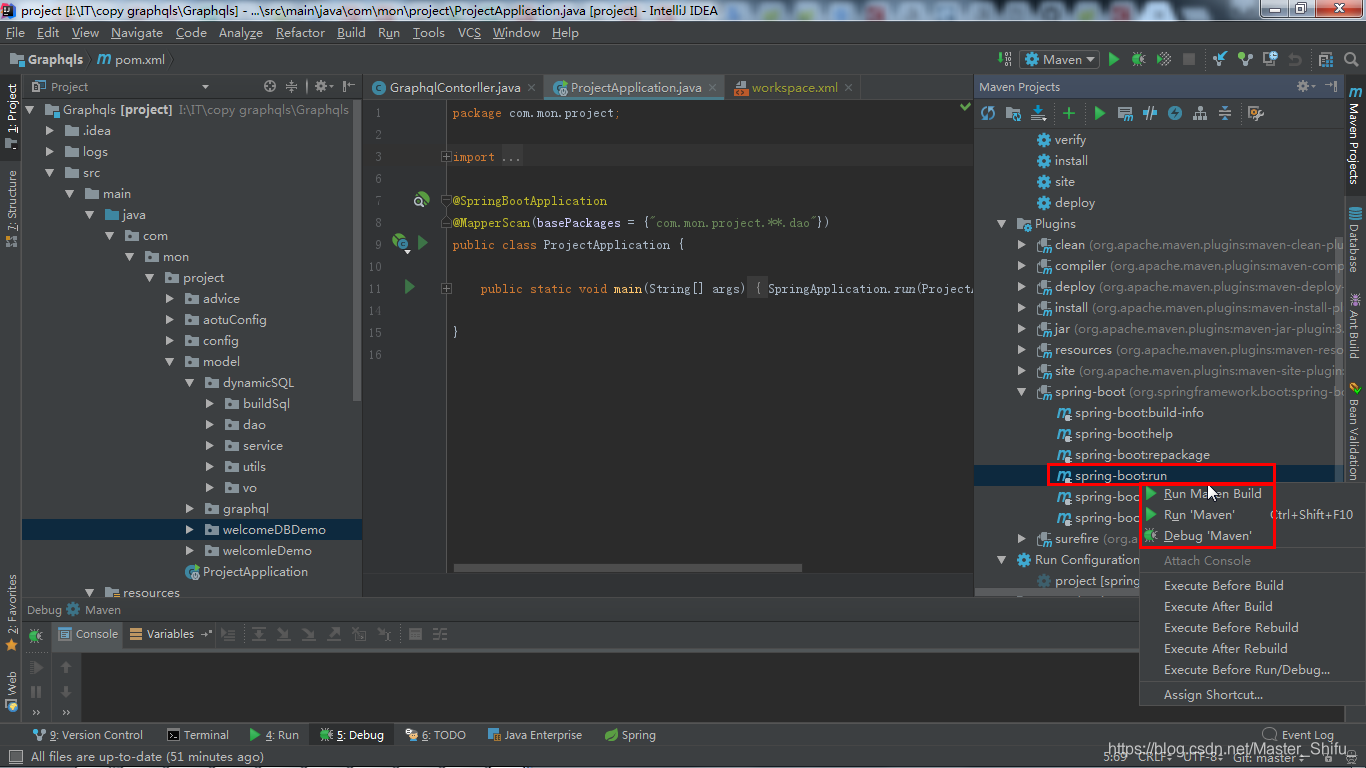The height and width of the screenshot is (768, 1366).
Task: Toggle the 2: Favorites tool window stripe
Action: click(x=11, y=612)
